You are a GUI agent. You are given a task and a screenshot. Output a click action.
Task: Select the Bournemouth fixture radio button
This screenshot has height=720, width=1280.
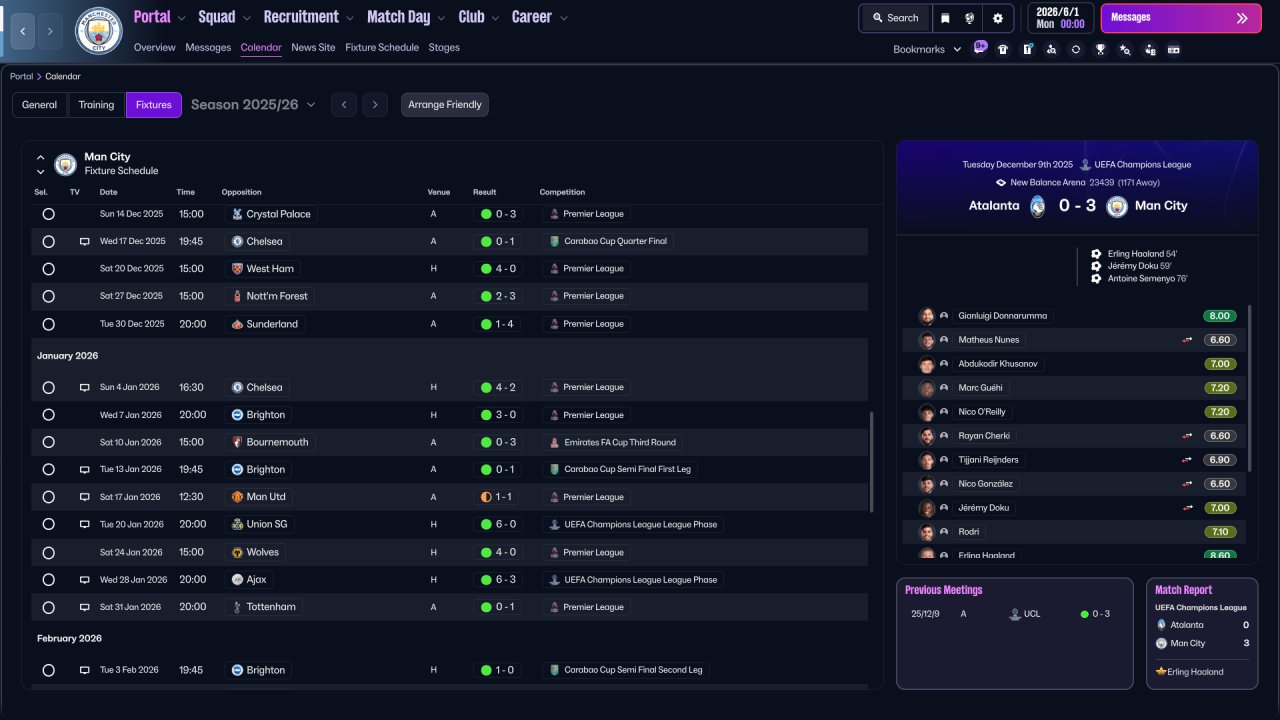(48, 442)
